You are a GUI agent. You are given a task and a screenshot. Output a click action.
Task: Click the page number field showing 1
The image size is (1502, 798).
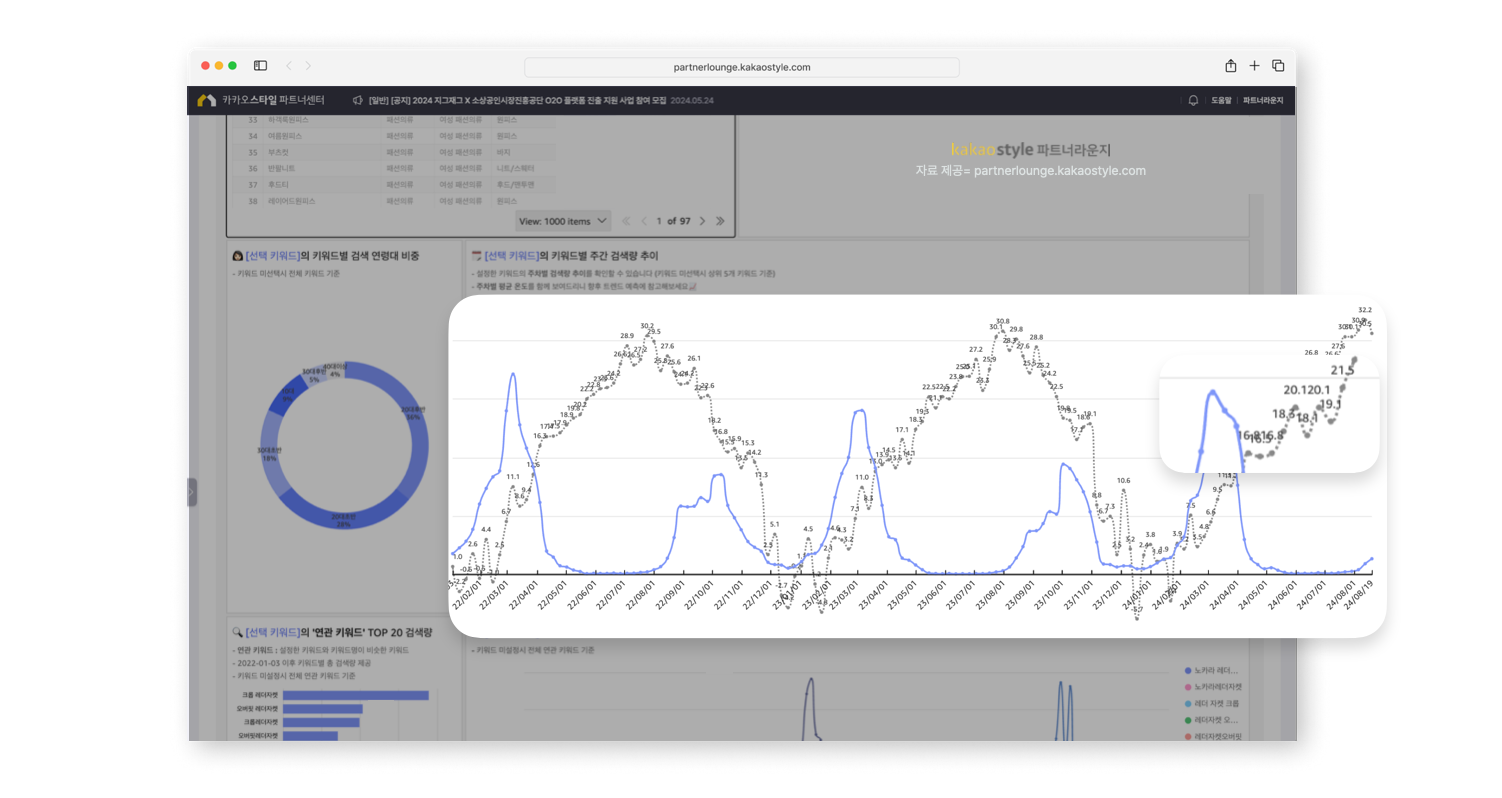point(659,221)
